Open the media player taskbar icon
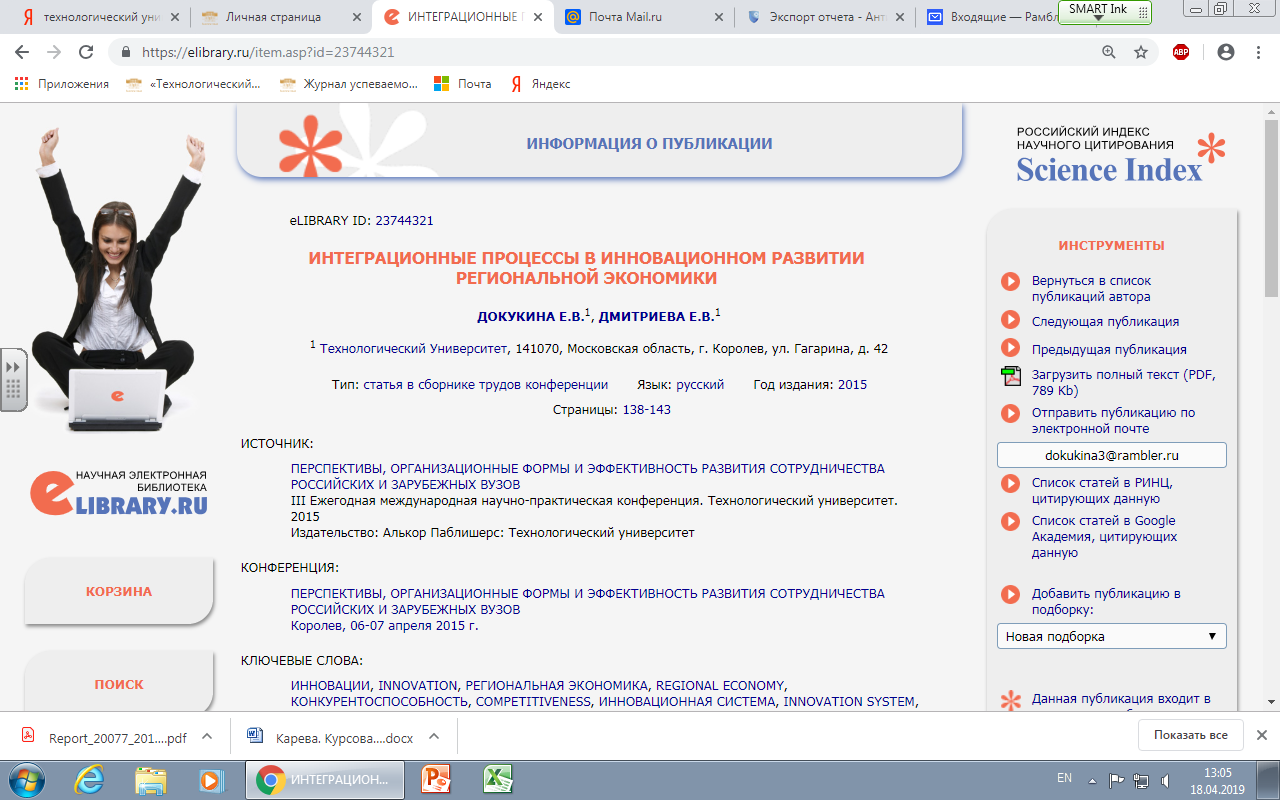 [210, 779]
